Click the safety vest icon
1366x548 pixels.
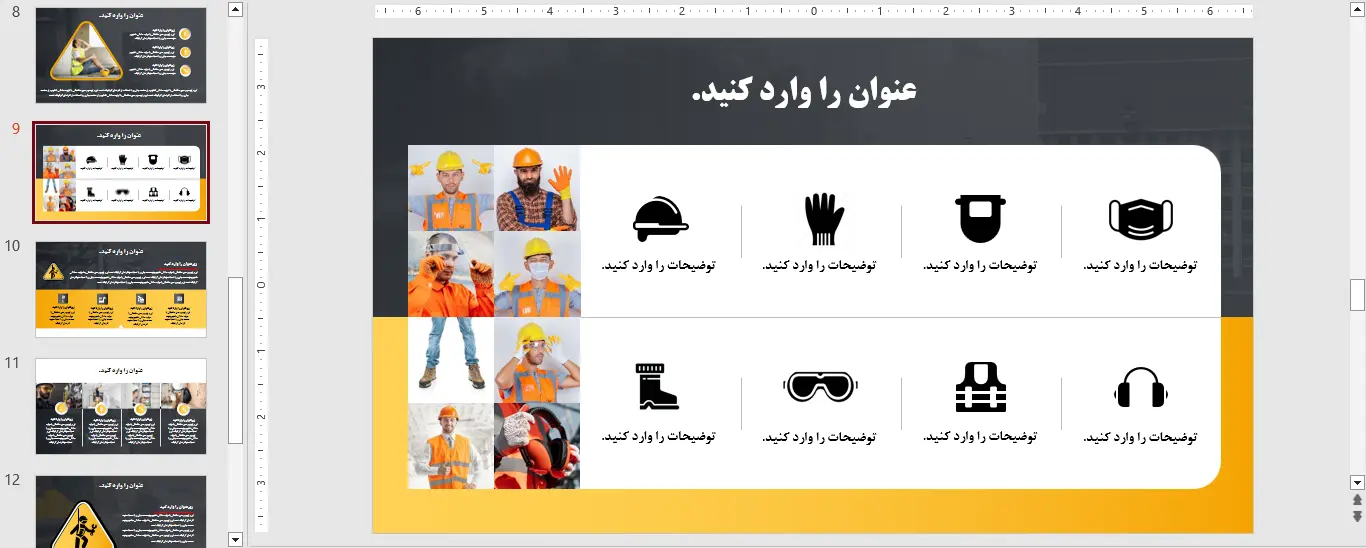pyautogui.click(x=981, y=387)
